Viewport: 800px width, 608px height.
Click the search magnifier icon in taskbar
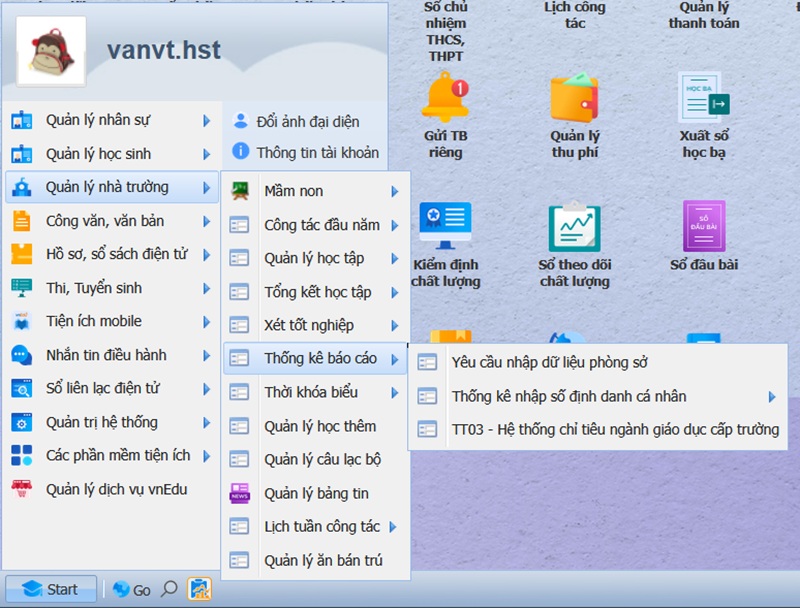tap(169, 589)
